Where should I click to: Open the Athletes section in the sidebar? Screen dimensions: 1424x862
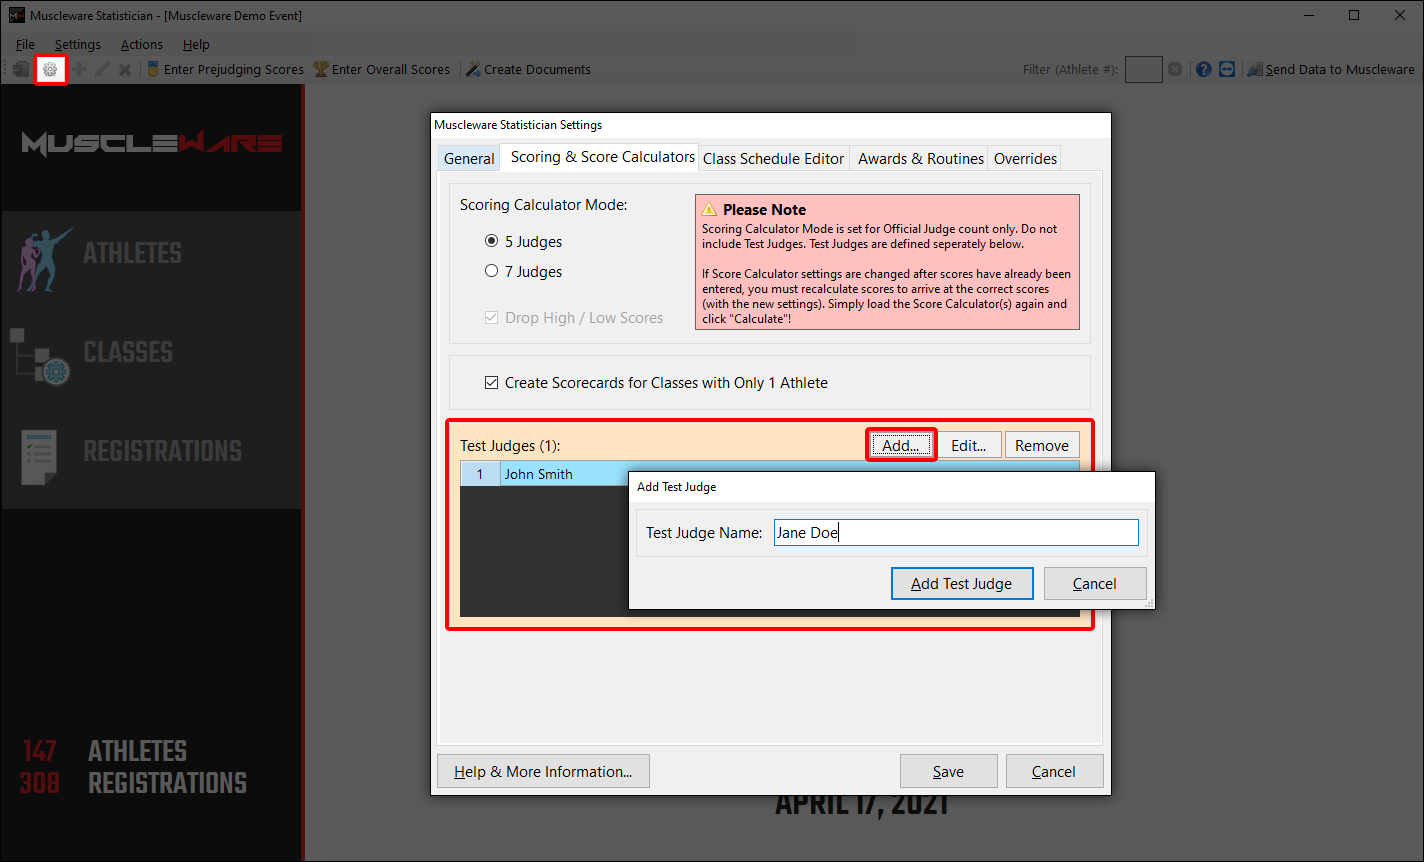tap(132, 254)
